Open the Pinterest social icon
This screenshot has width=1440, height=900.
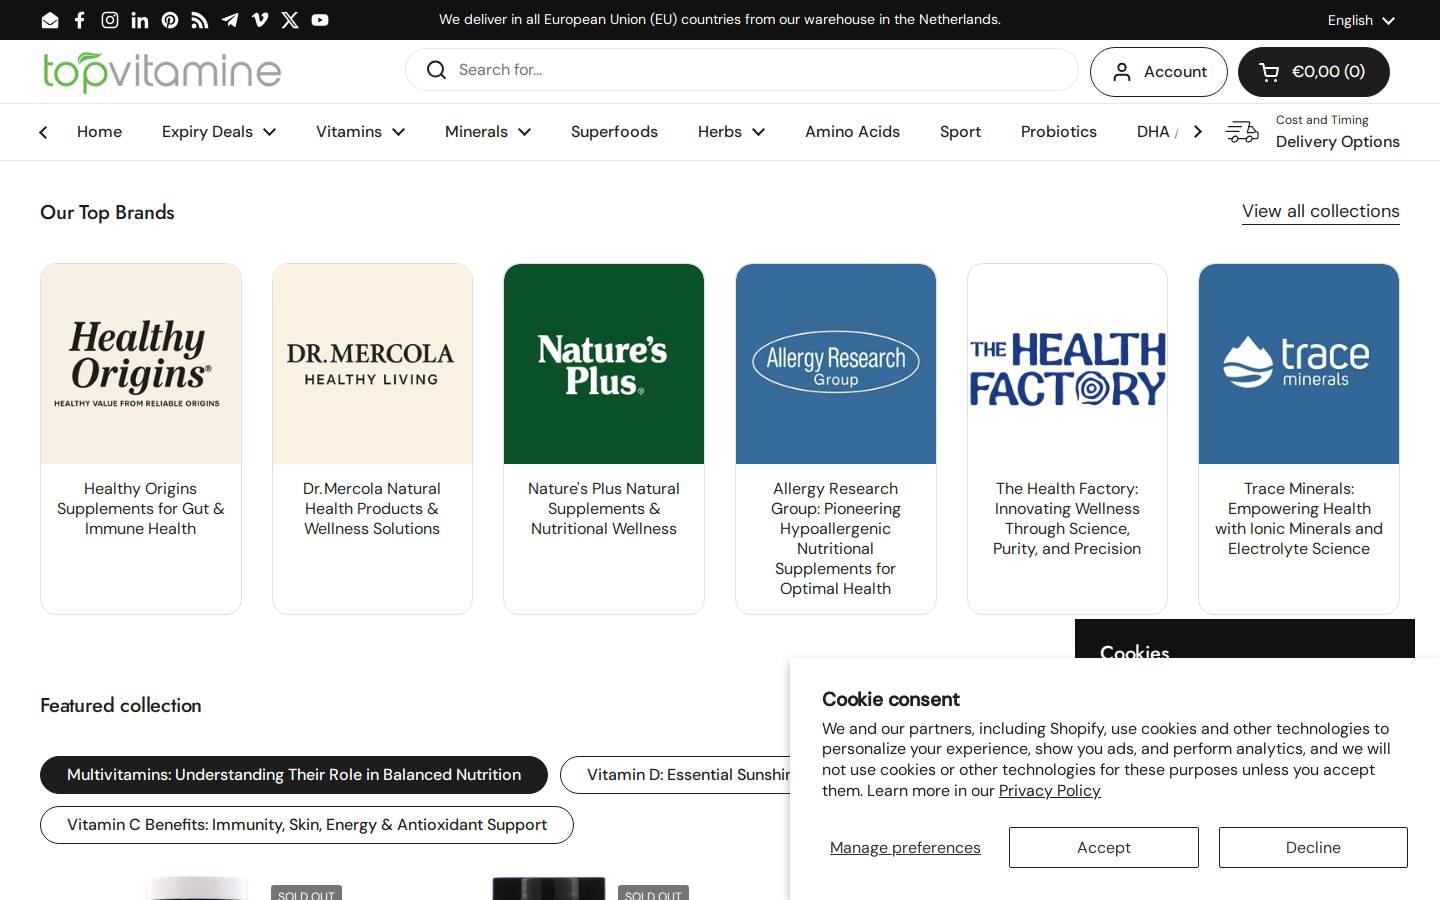tap(170, 20)
